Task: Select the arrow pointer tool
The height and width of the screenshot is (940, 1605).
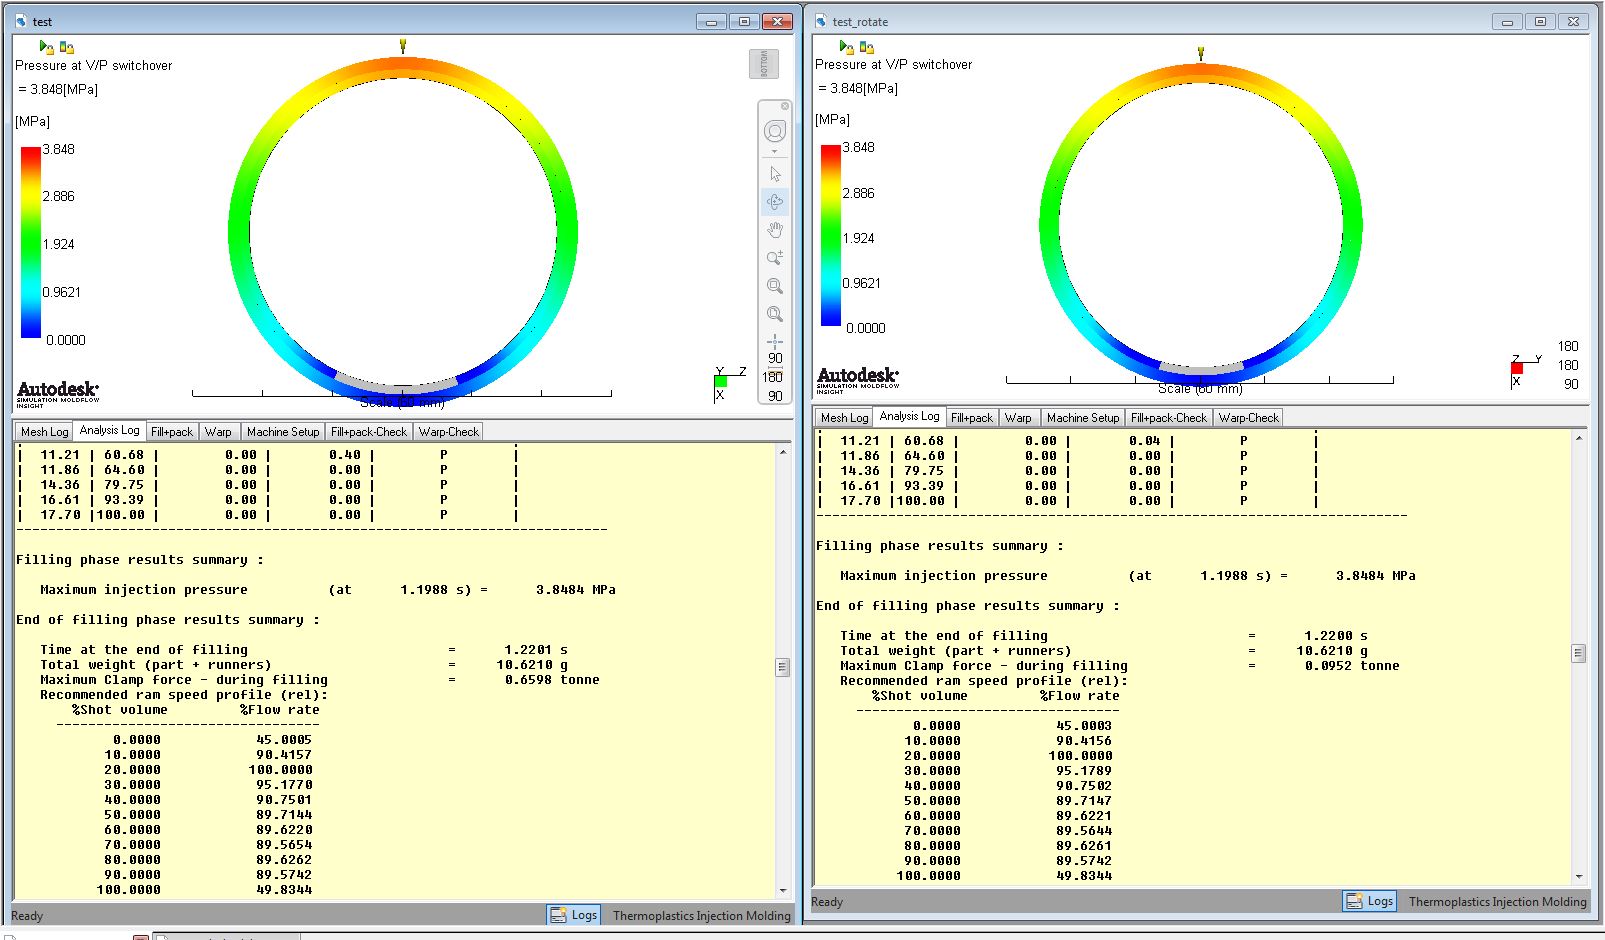Action: pyautogui.click(x=775, y=174)
